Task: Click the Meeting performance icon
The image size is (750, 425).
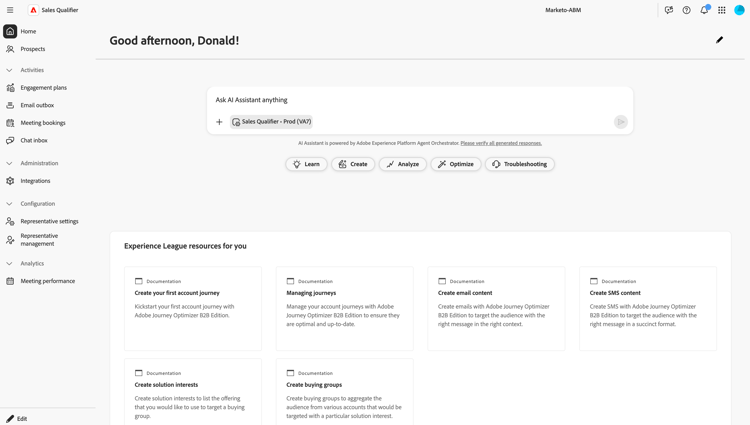Action: [x=10, y=281]
